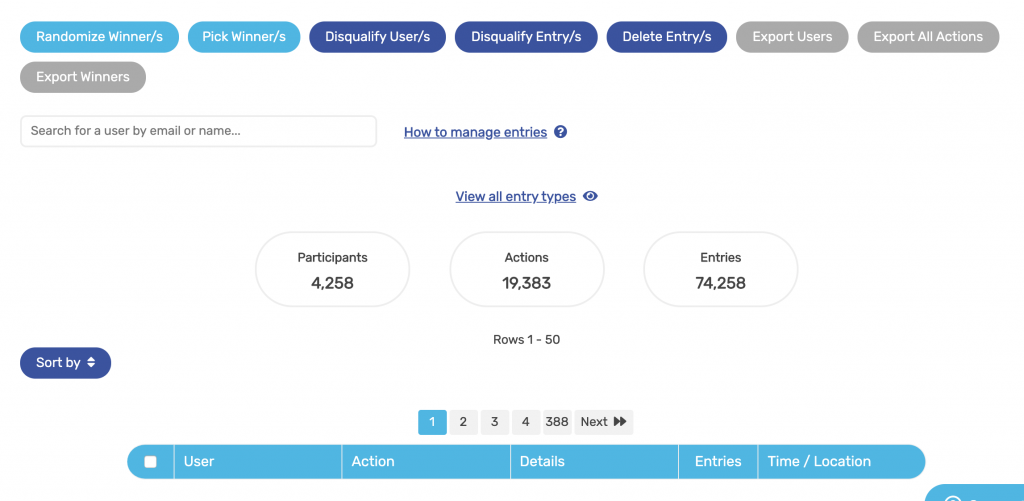The height and width of the screenshot is (501, 1024).
Task: Select page 4 in pagination
Action: (526, 422)
